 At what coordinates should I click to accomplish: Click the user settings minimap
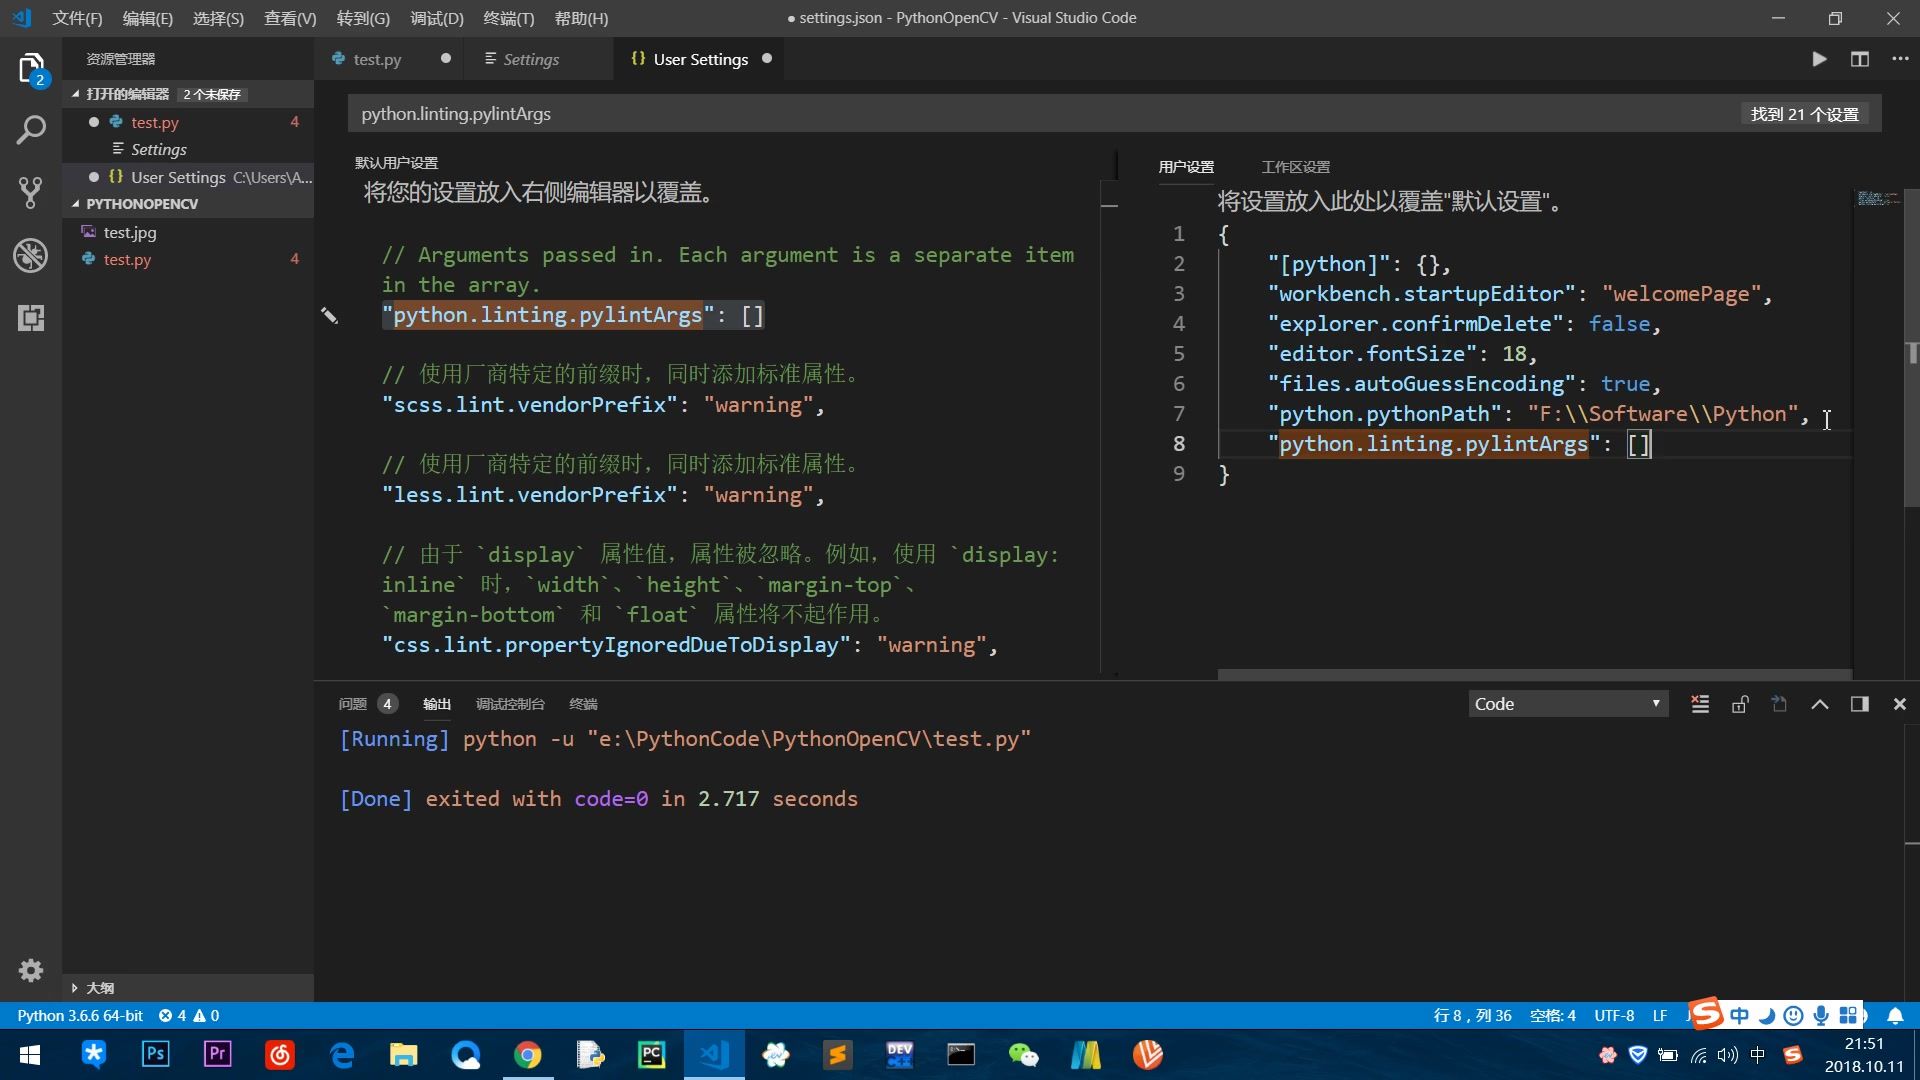point(1878,199)
